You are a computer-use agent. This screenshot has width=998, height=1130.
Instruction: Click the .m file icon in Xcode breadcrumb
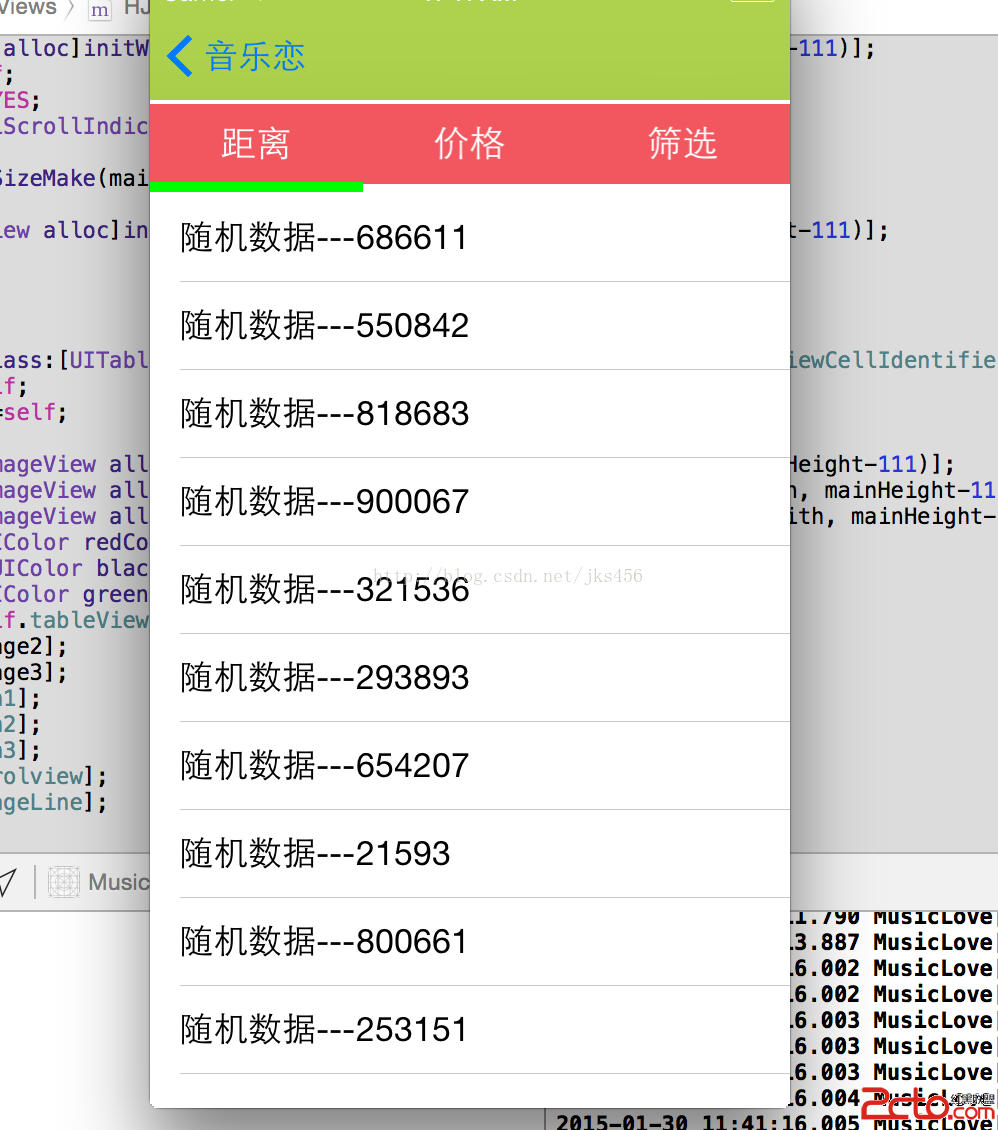[x=99, y=10]
